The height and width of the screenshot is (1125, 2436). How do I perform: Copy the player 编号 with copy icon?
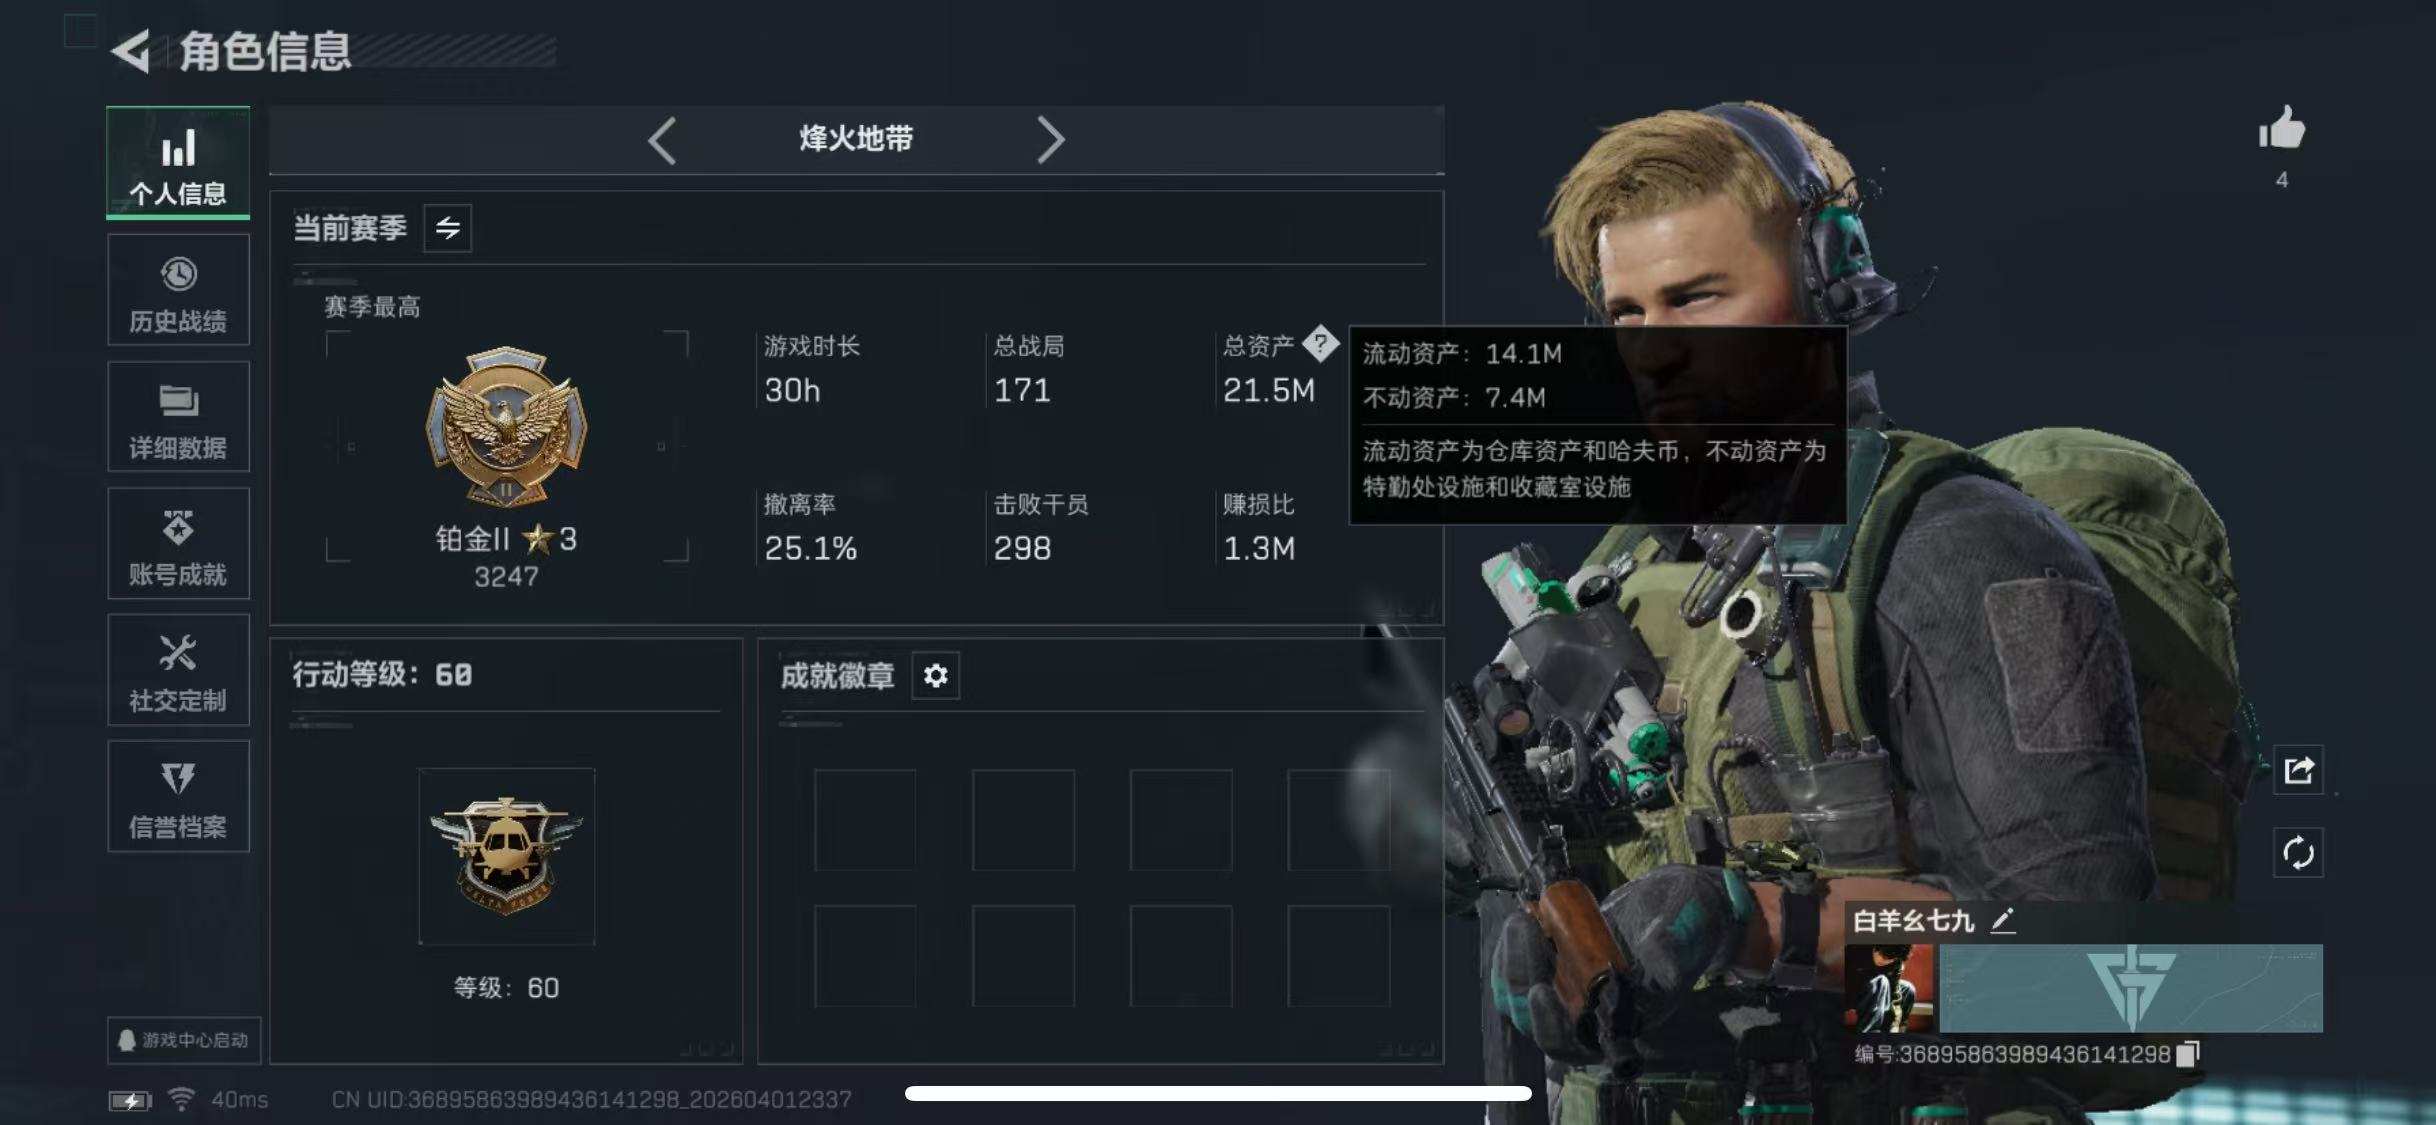click(x=2188, y=1054)
